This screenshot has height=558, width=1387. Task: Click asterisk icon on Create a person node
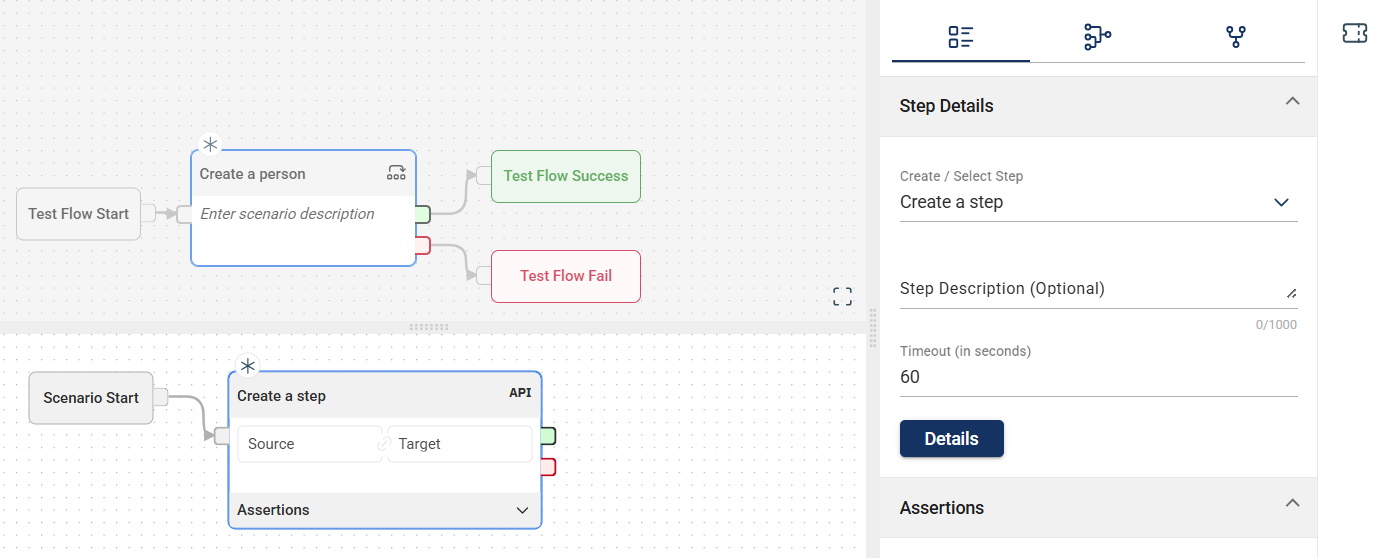tap(210, 145)
